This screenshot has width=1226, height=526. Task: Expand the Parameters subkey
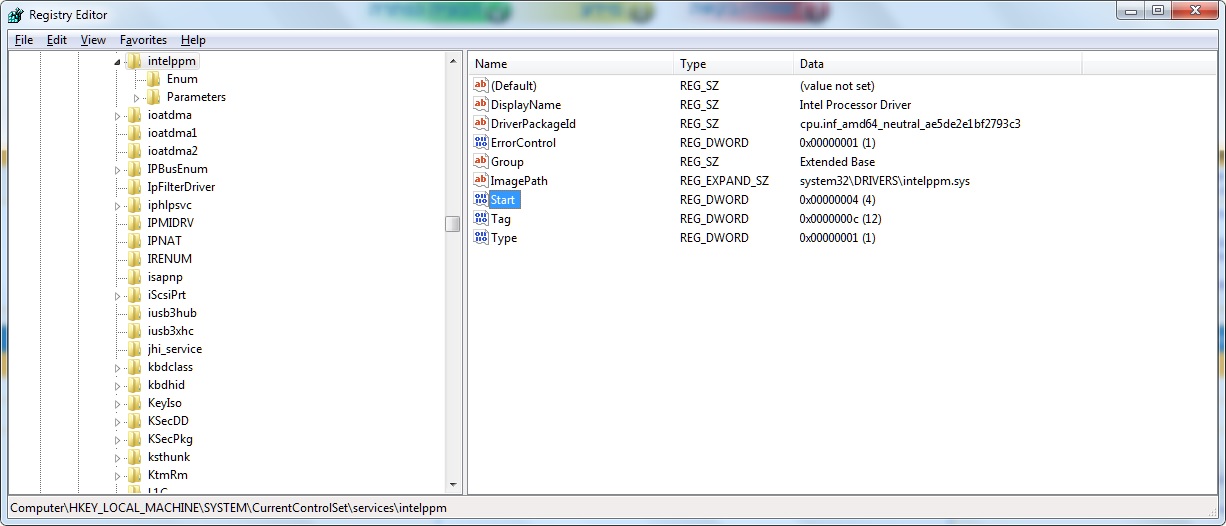(x=137, y=98)
